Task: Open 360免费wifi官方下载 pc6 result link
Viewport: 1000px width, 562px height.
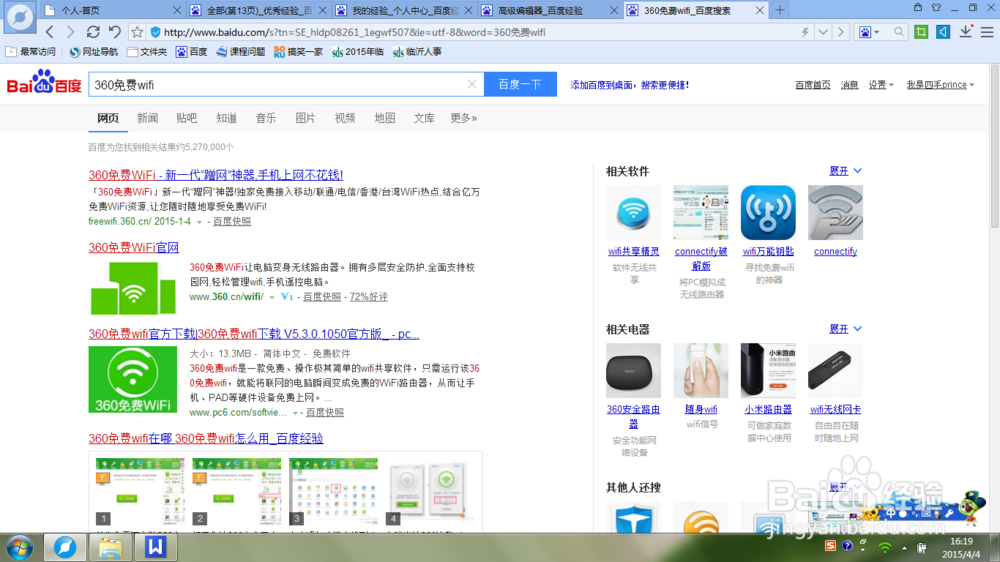Action: tap(254, 334)
